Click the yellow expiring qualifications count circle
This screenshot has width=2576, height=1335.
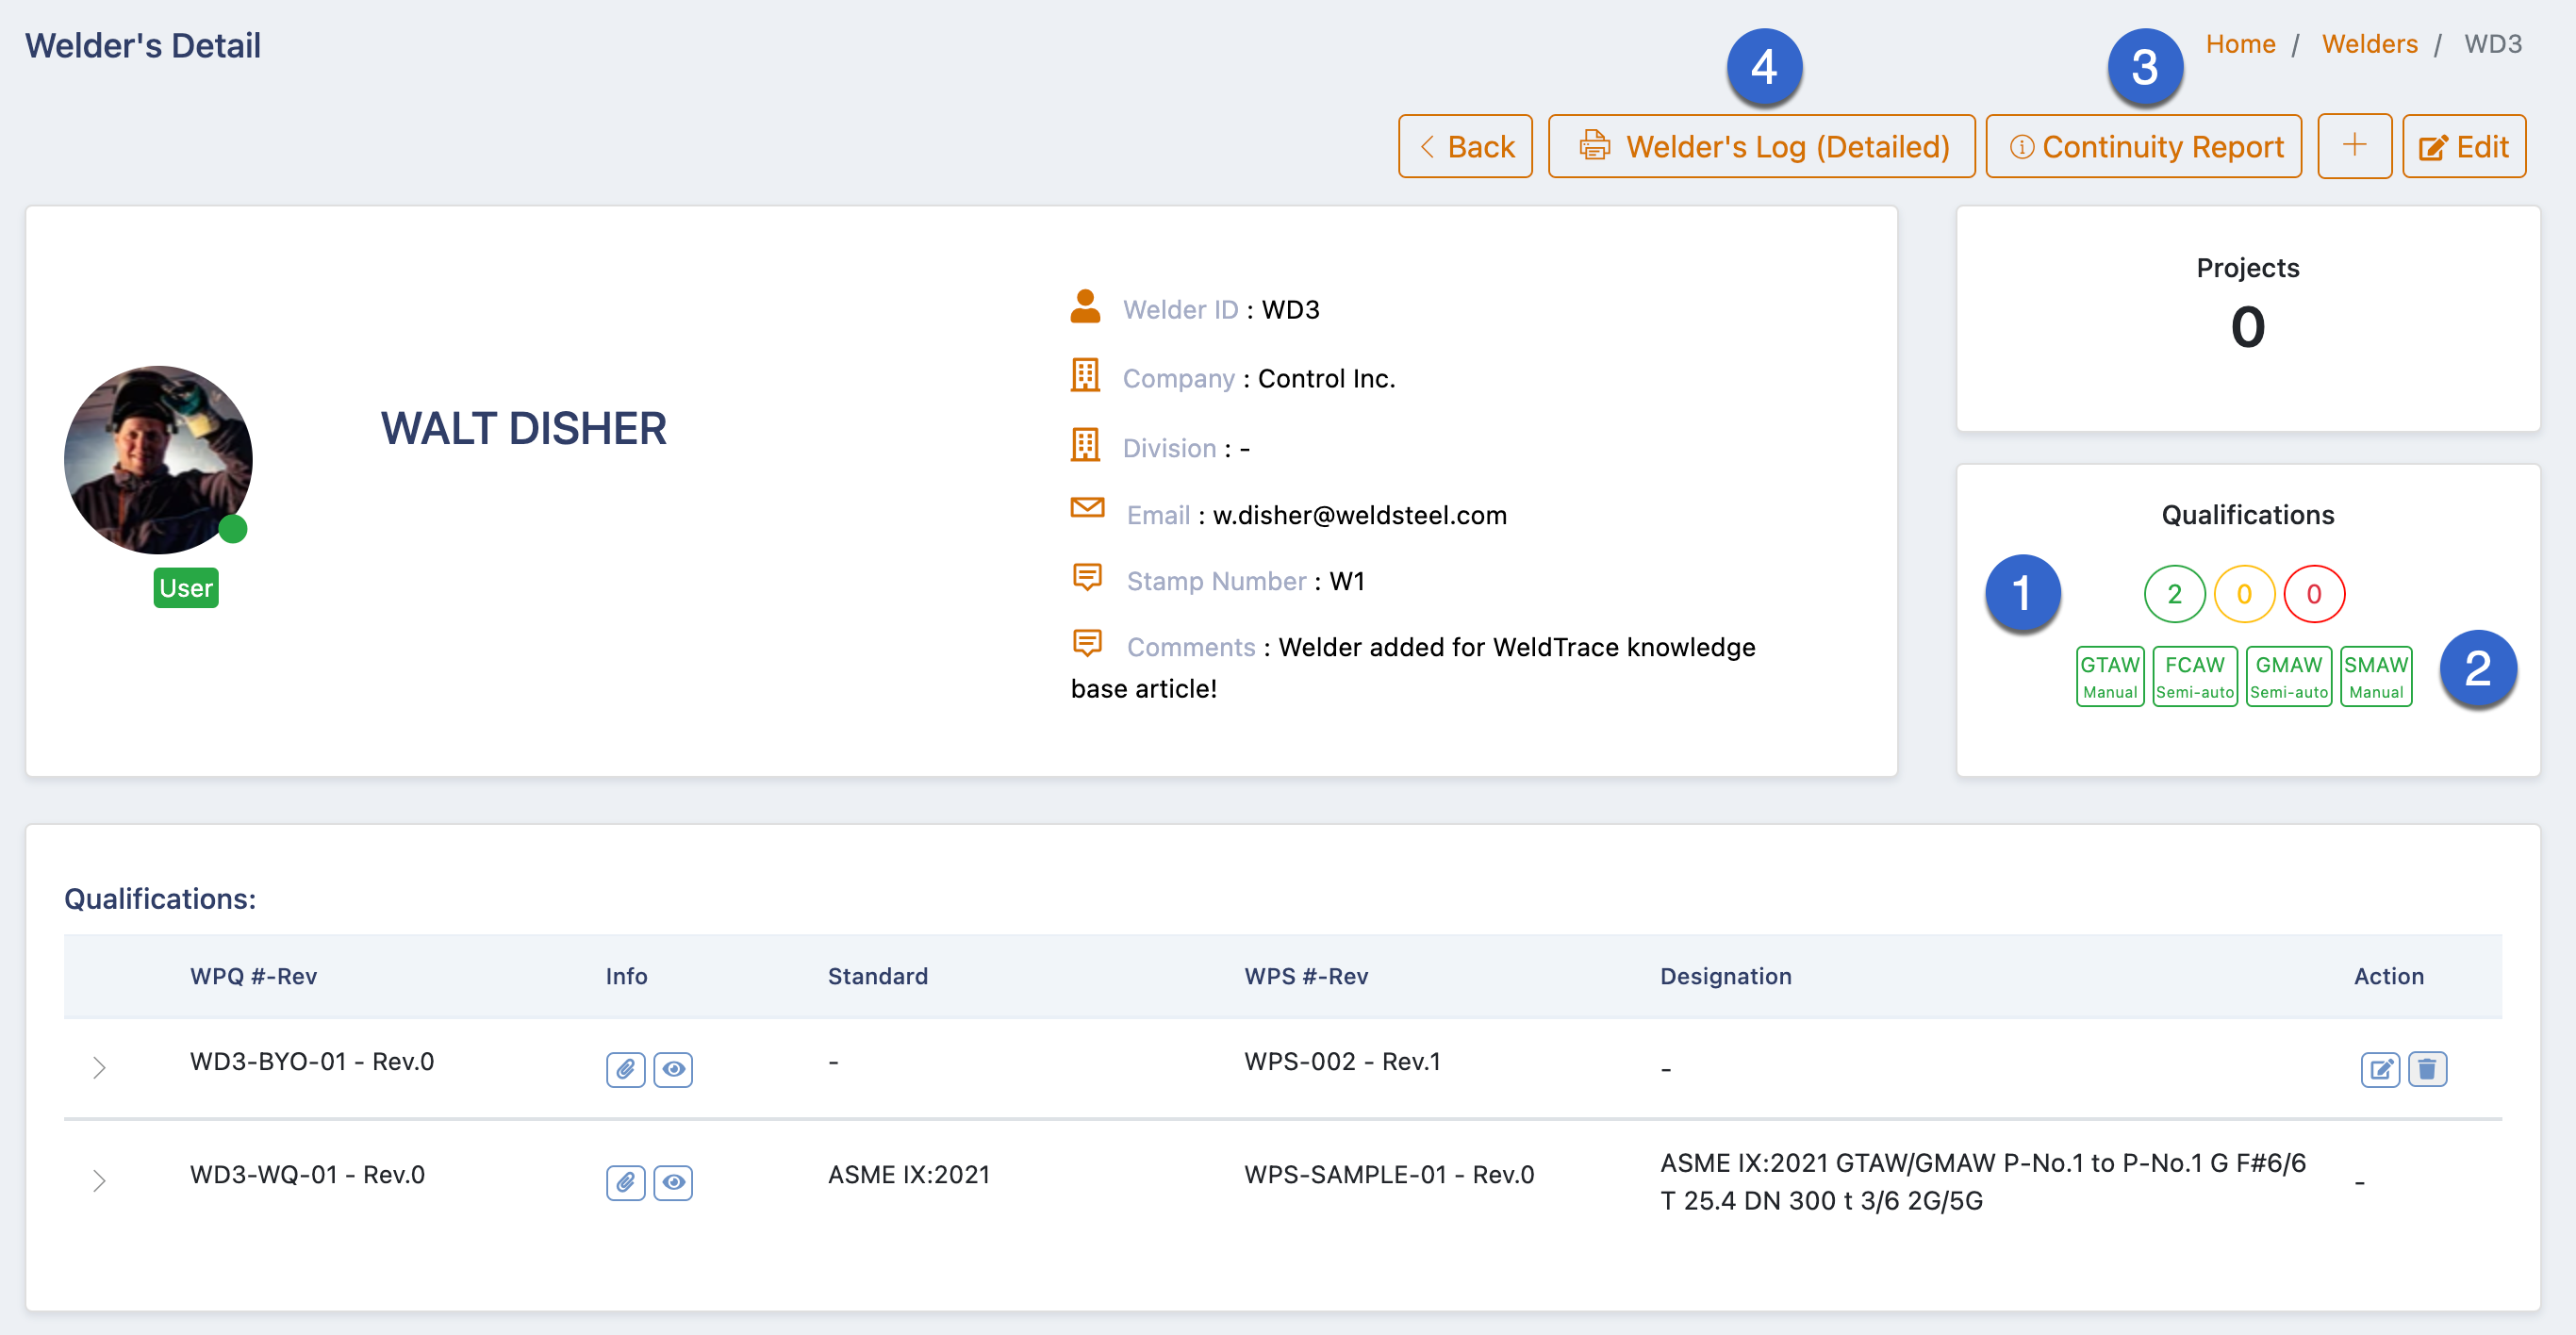[2244, 594]
